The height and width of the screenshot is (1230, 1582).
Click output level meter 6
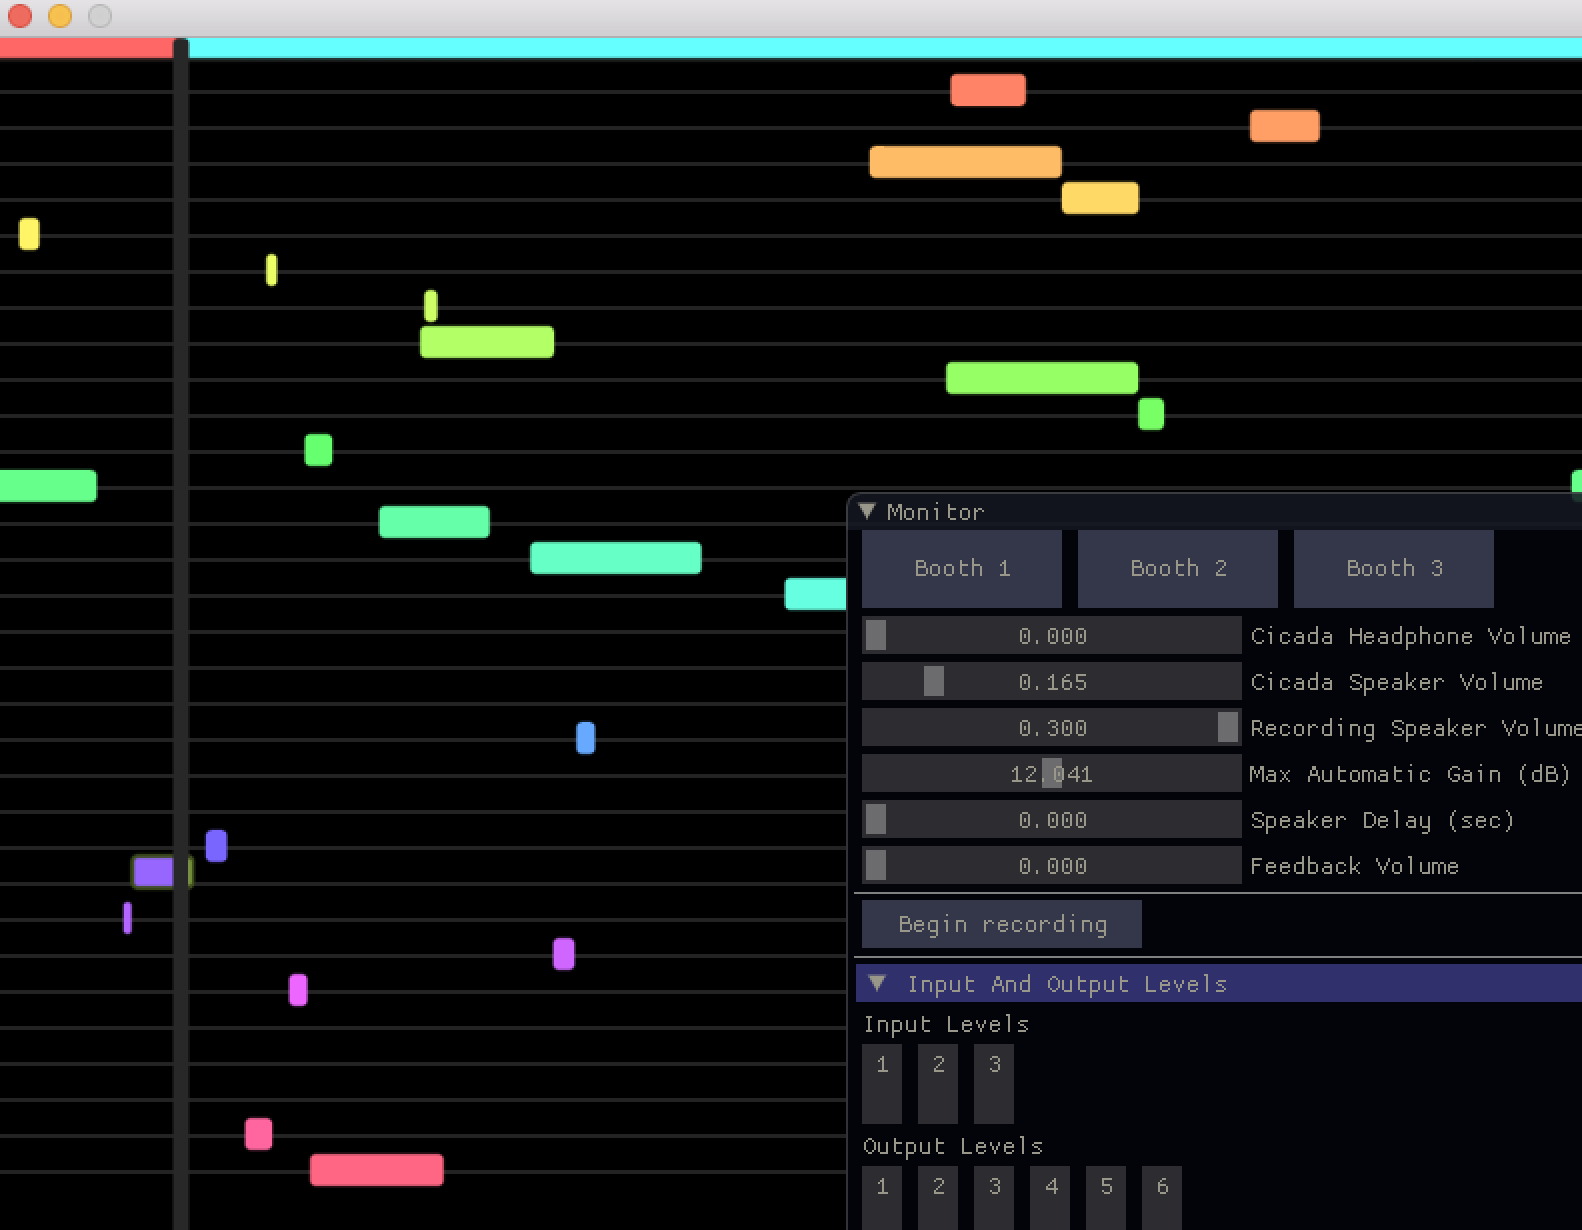1162,1197
